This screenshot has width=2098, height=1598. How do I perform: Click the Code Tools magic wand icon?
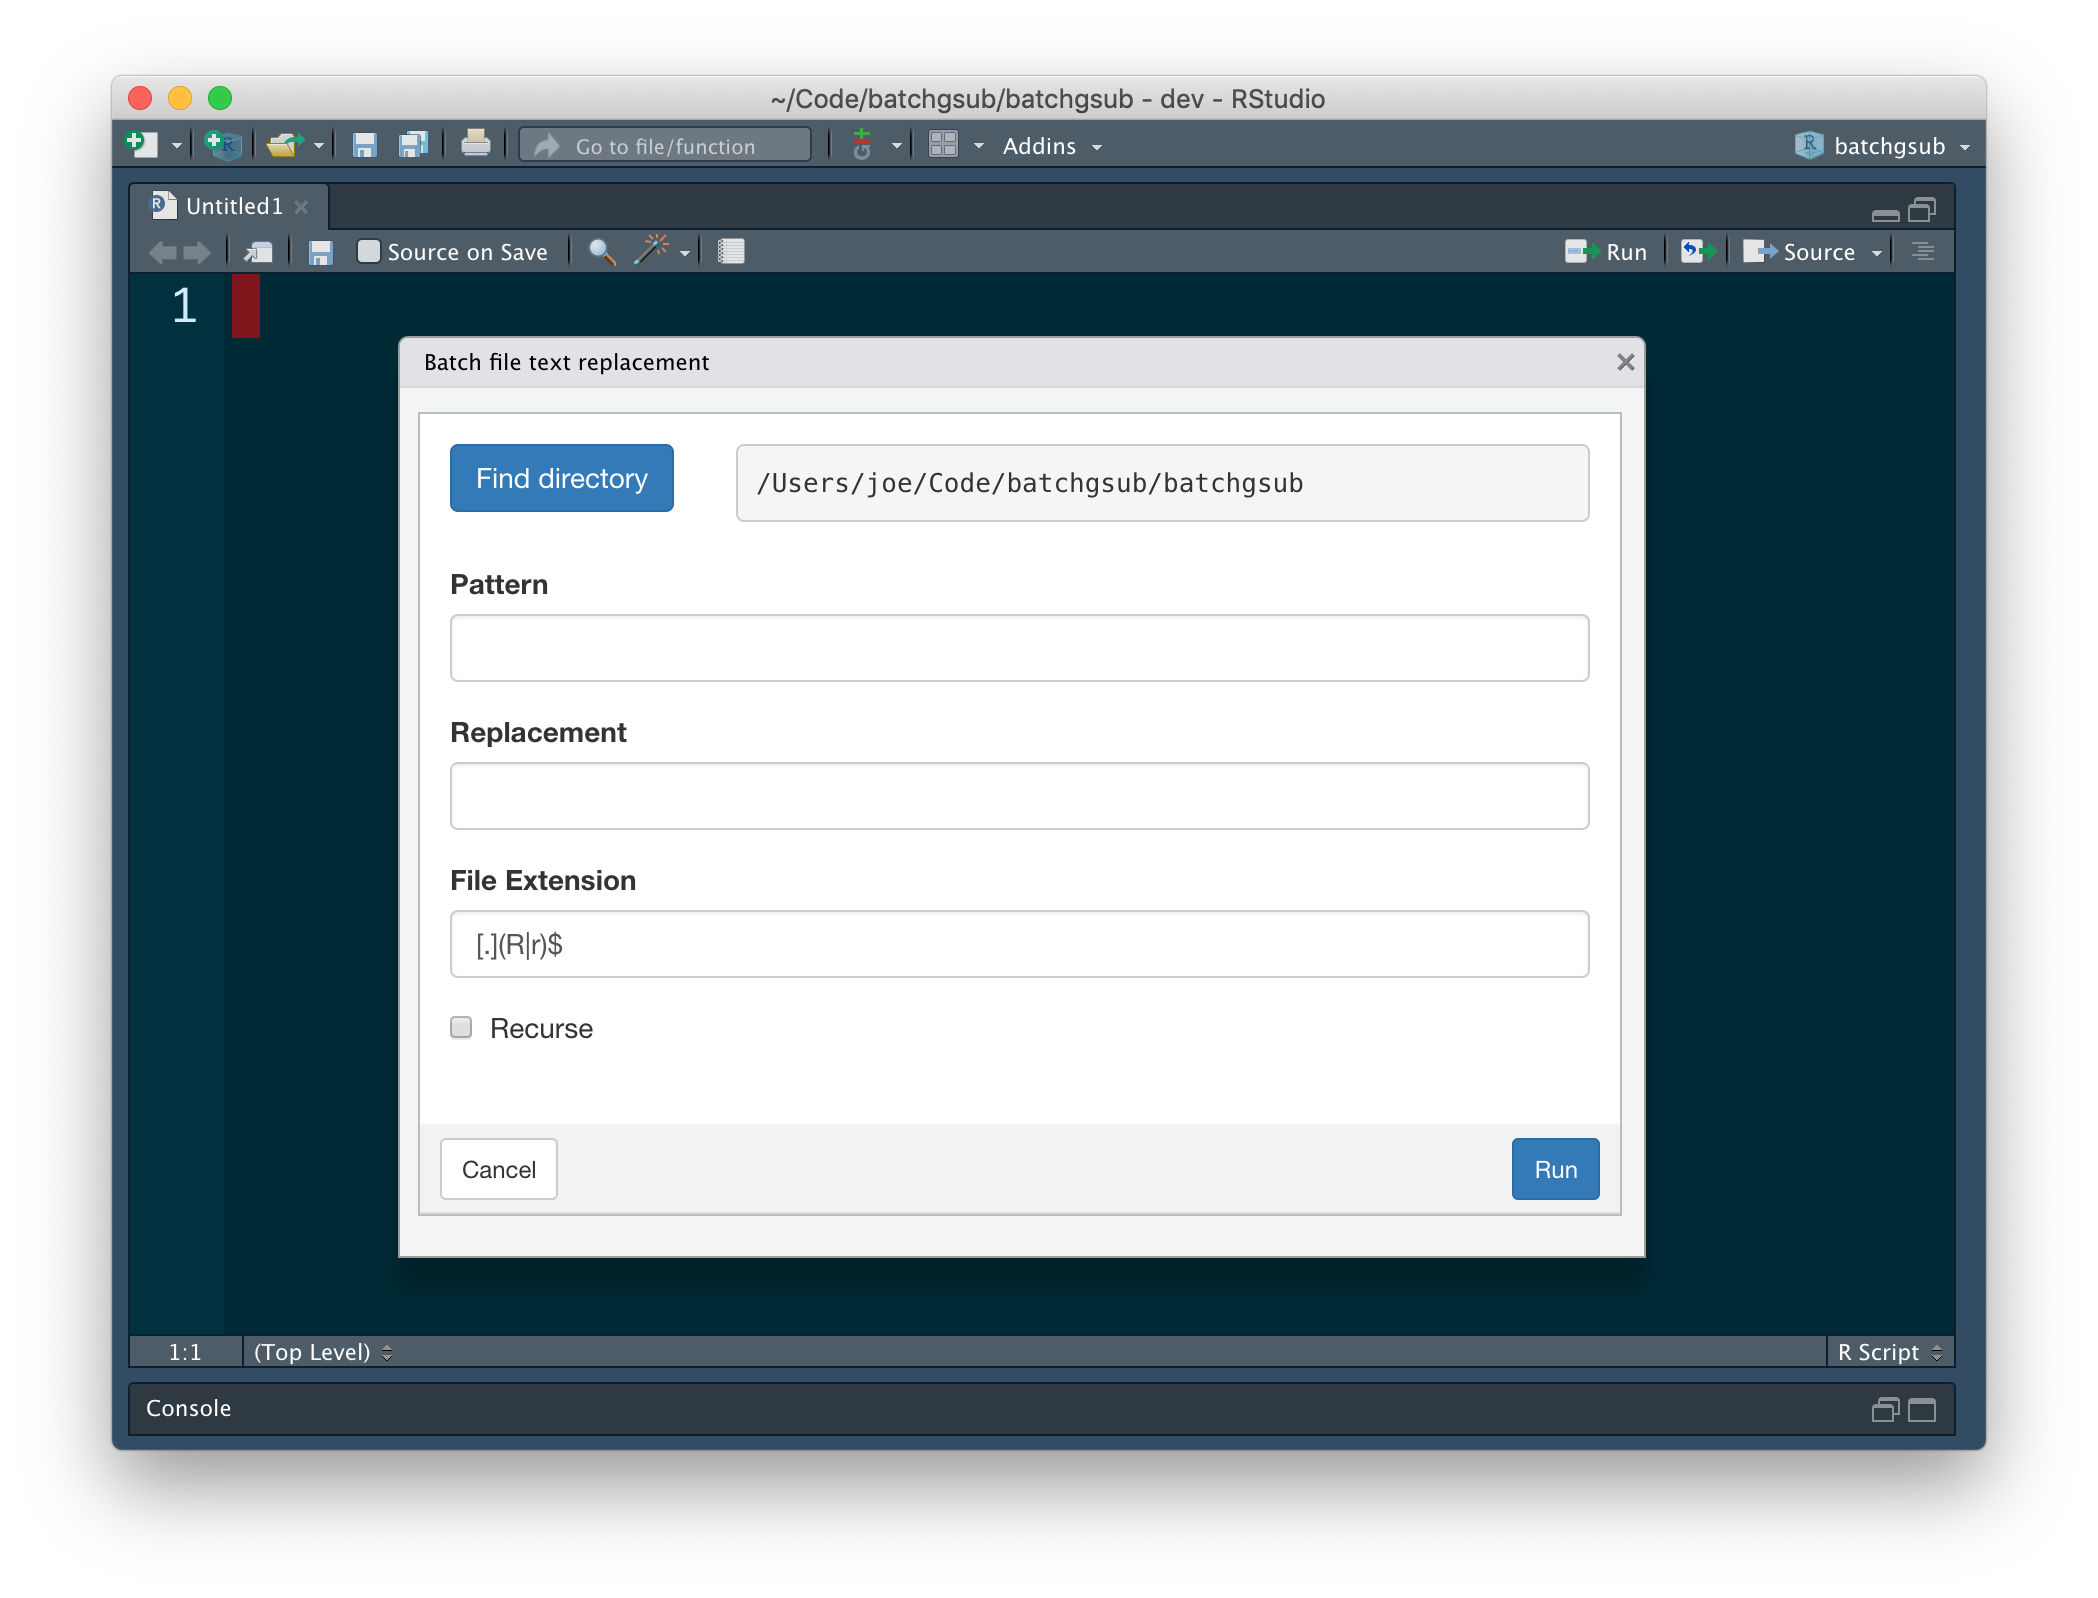651,251
